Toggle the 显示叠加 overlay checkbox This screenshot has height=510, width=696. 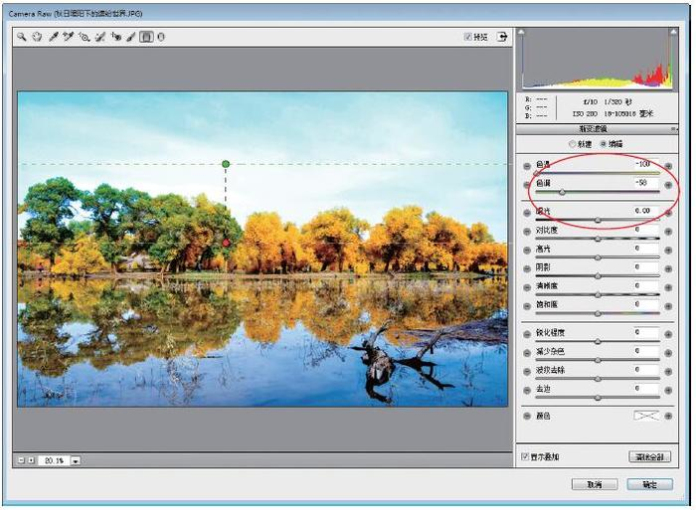(526, 457)
